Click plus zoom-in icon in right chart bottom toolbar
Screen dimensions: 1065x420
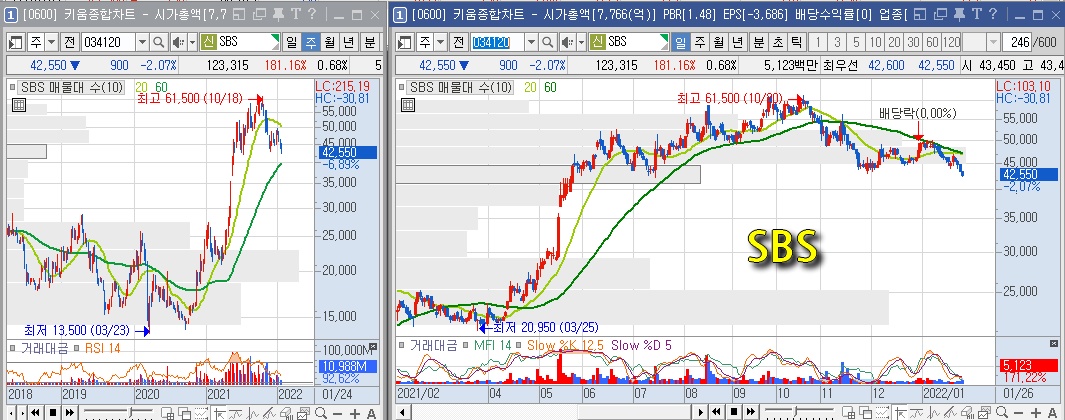coord(1035,413)
